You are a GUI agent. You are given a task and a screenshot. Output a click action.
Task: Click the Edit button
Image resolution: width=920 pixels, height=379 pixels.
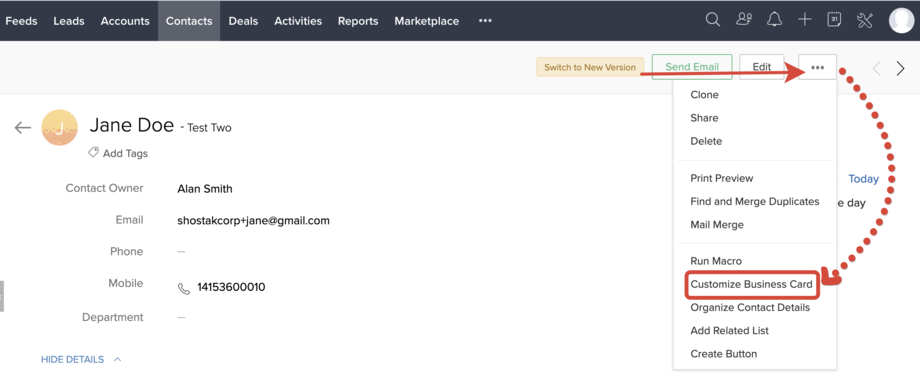coord(762,67)
